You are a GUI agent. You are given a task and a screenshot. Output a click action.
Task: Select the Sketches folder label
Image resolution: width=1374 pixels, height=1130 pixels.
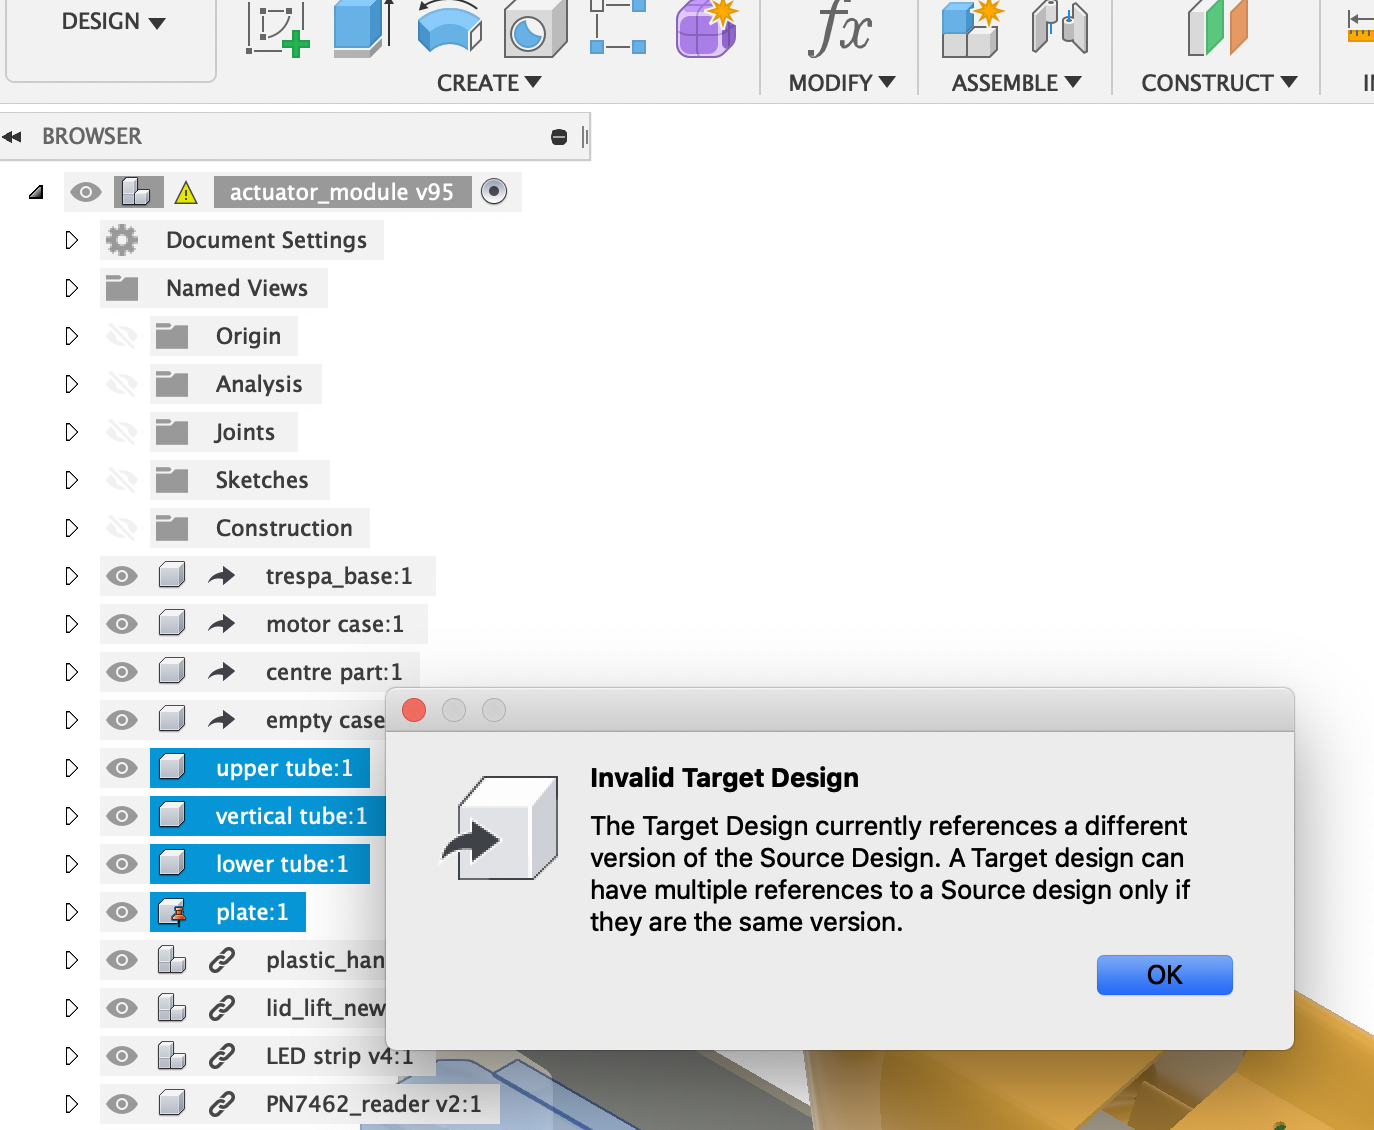coord(262,480)
